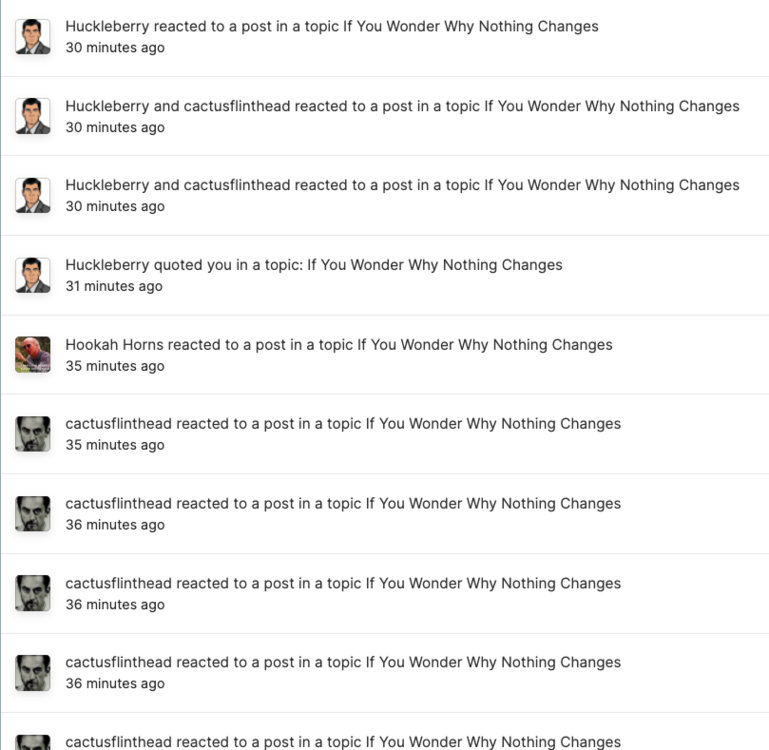Click cactusflinthead's avatar on the 35-minute notification
This screenshot has height=750, width=769.
coord(33,434)
